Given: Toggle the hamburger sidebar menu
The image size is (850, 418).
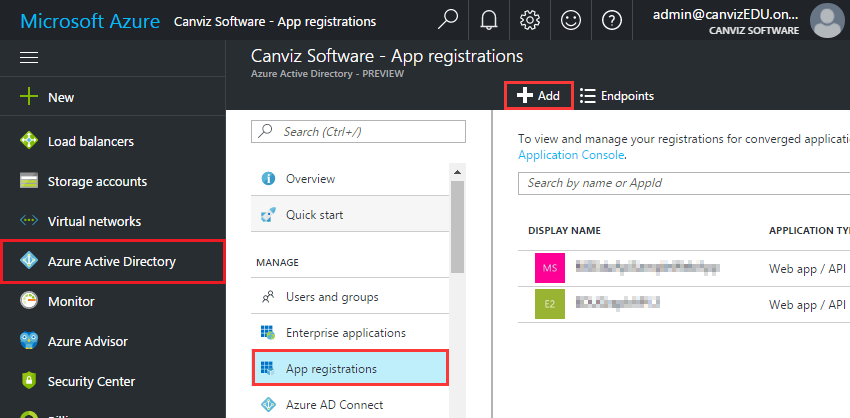Looking at the screenshot, I should coord(29,57).
